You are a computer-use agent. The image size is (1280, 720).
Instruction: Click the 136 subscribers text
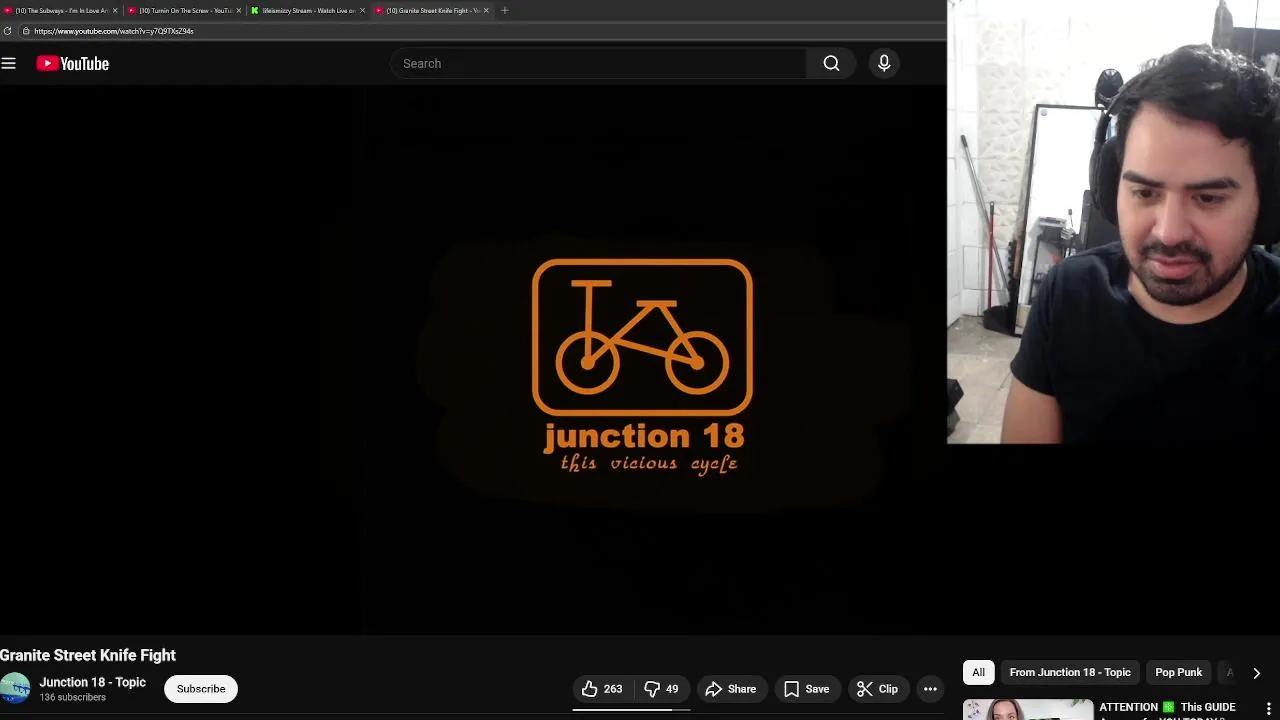(x=72, y=698)
